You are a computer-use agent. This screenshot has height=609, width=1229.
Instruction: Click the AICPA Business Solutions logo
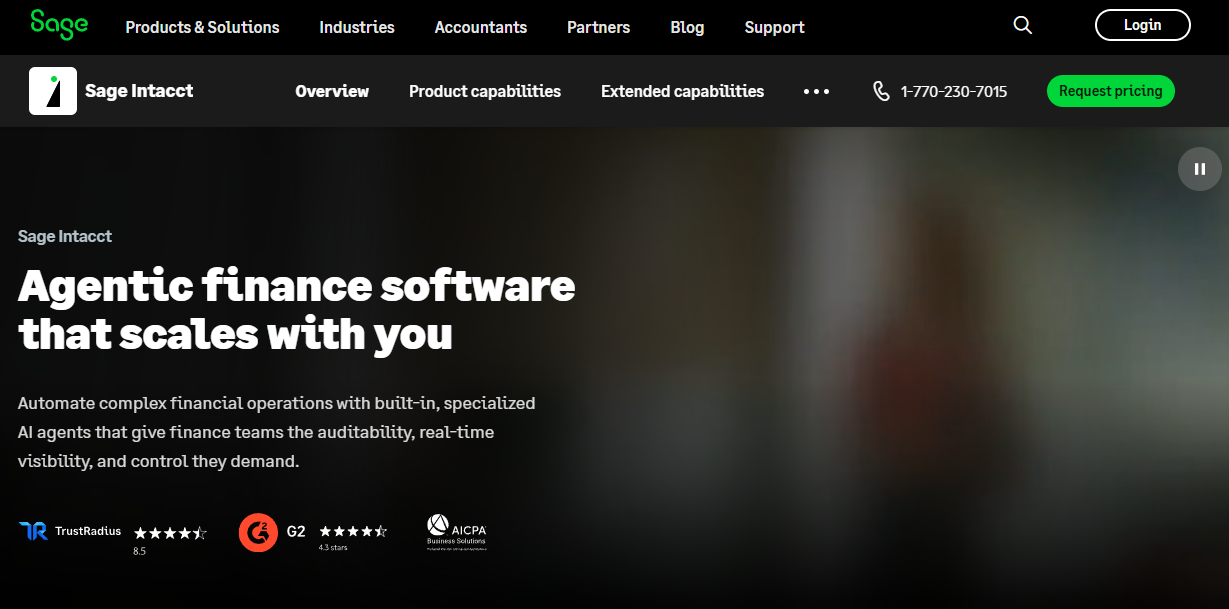coord(456,532)
